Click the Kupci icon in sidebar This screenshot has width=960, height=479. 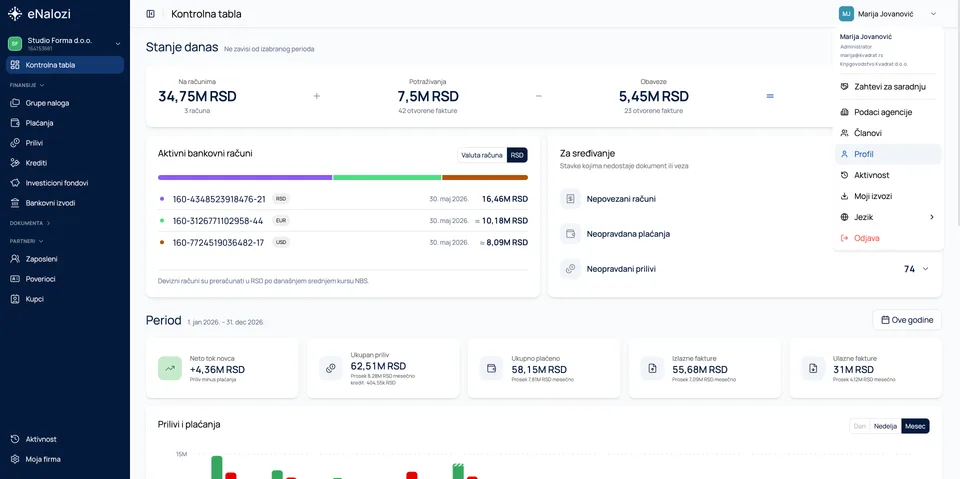(15, 299)
